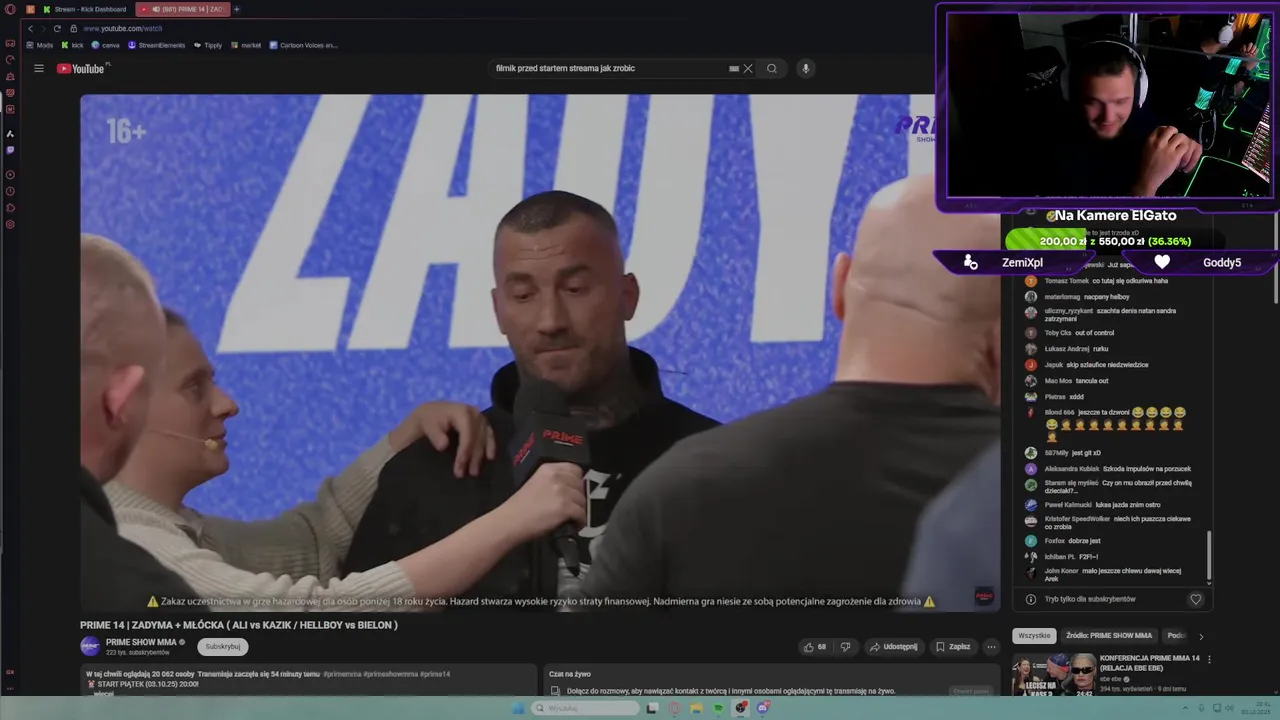This screenshot has height=720, width=1280.
Task: Open the Twitch sidebar icon
Action: click(10, 150)
